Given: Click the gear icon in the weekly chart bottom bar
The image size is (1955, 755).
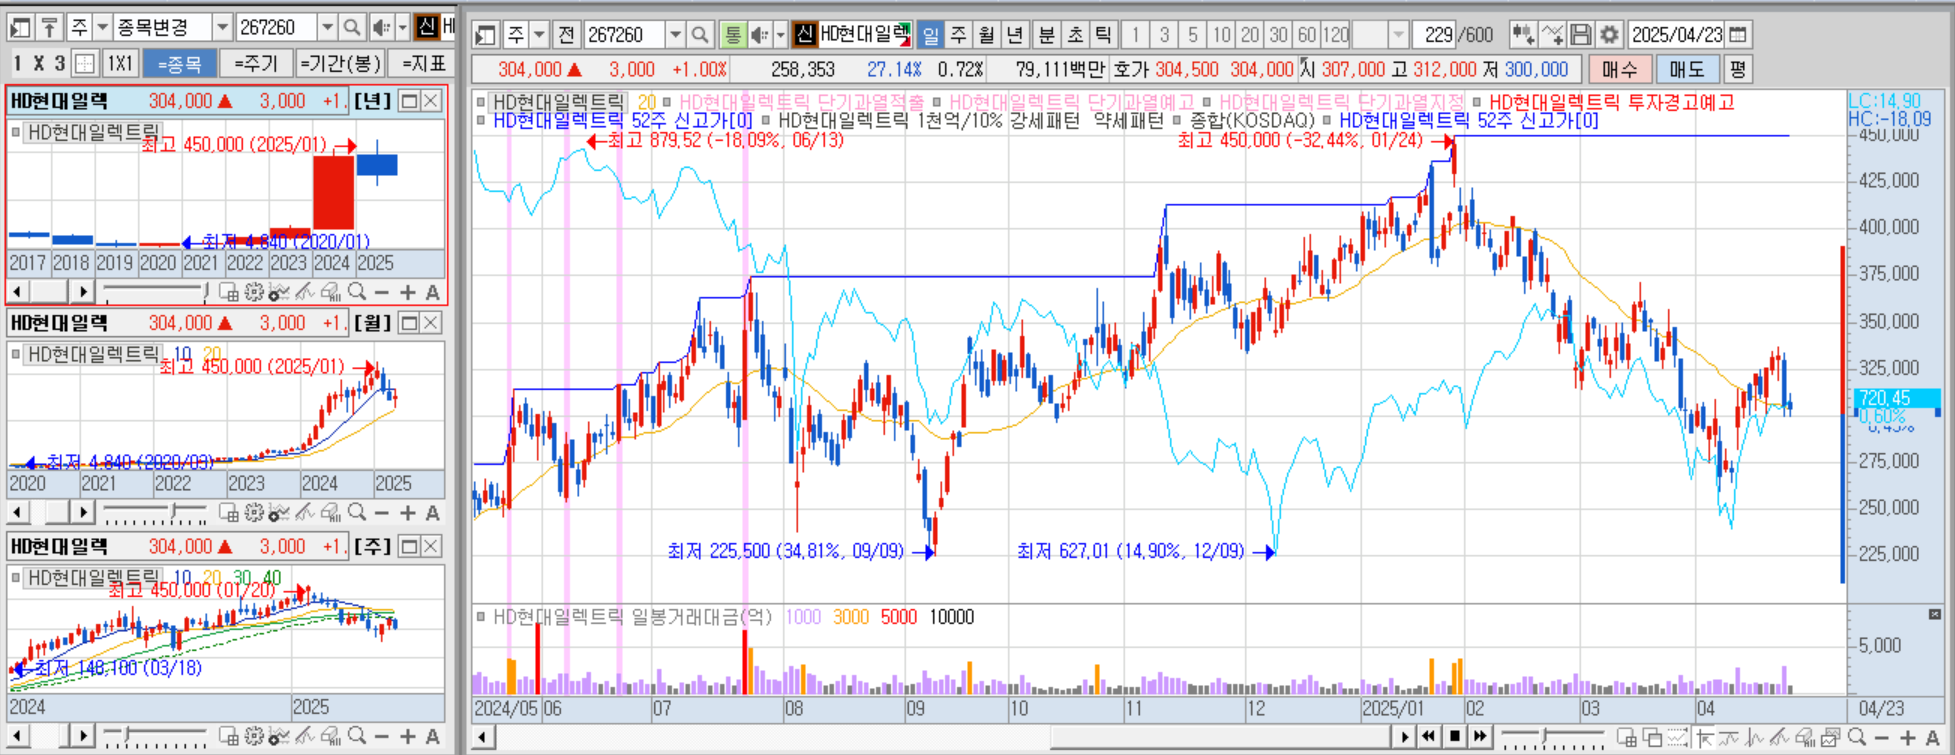Looking at the screenshot, I should tap(254, 737).
